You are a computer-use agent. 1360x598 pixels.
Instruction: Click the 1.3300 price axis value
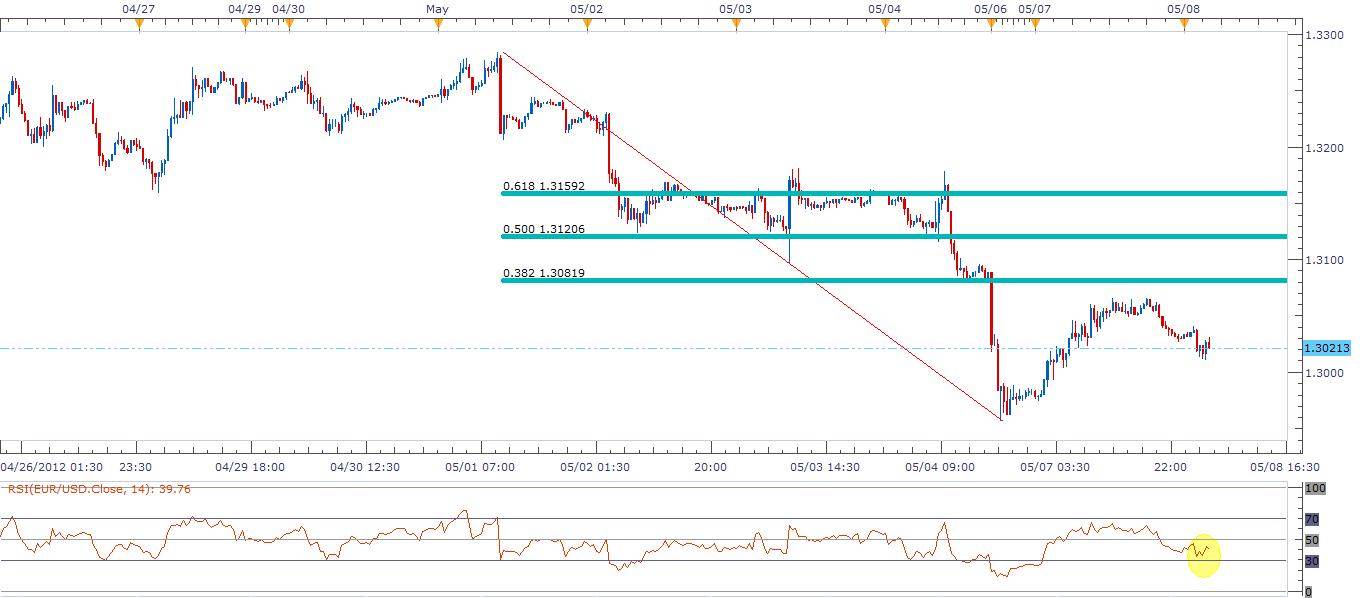click(1323, 35)
